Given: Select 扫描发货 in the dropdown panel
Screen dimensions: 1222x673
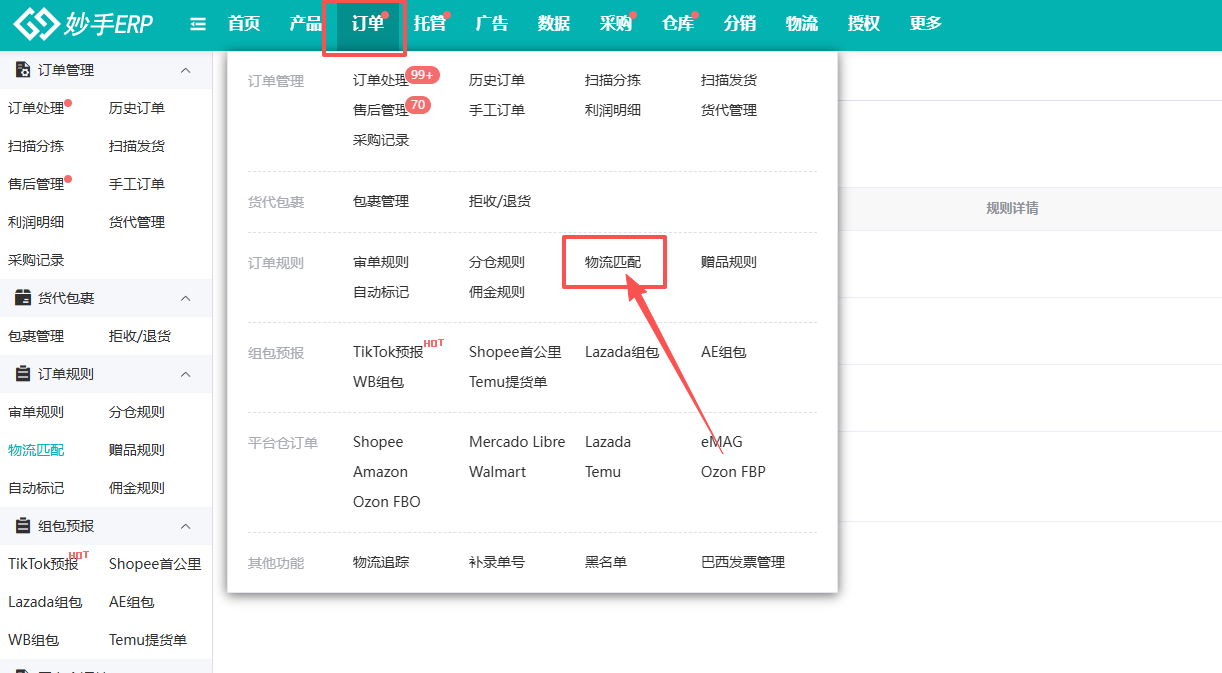Looking at the screenshot, I should point(729,80).
